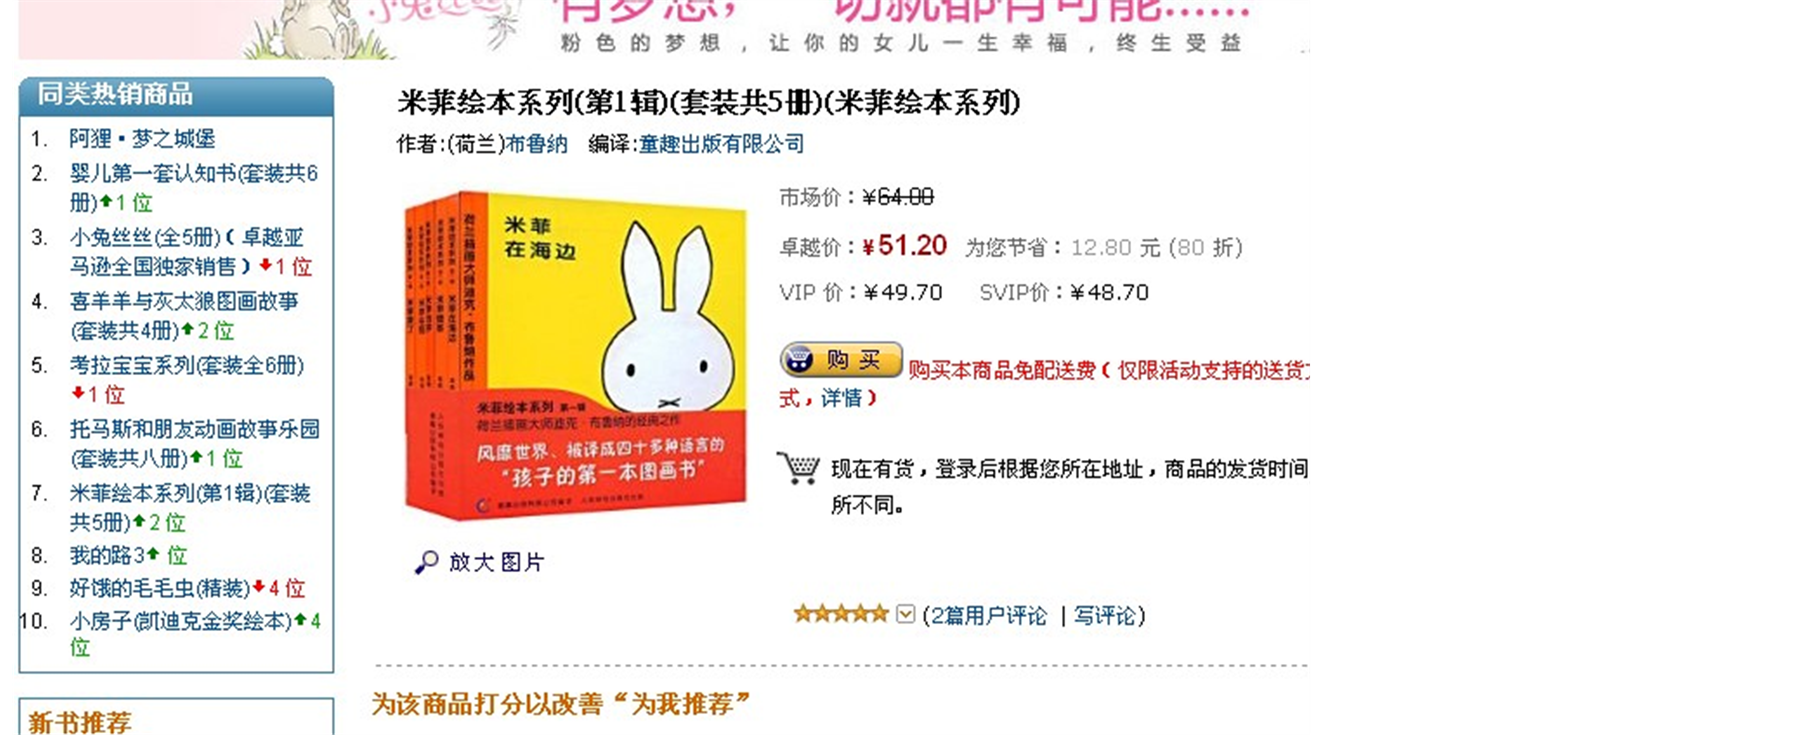Image resolution: width=1805 pixels, height=735 pixels.
Task: Open bestseller 托马斯和朋友动画故事乐园
Action: pos(194,443)
